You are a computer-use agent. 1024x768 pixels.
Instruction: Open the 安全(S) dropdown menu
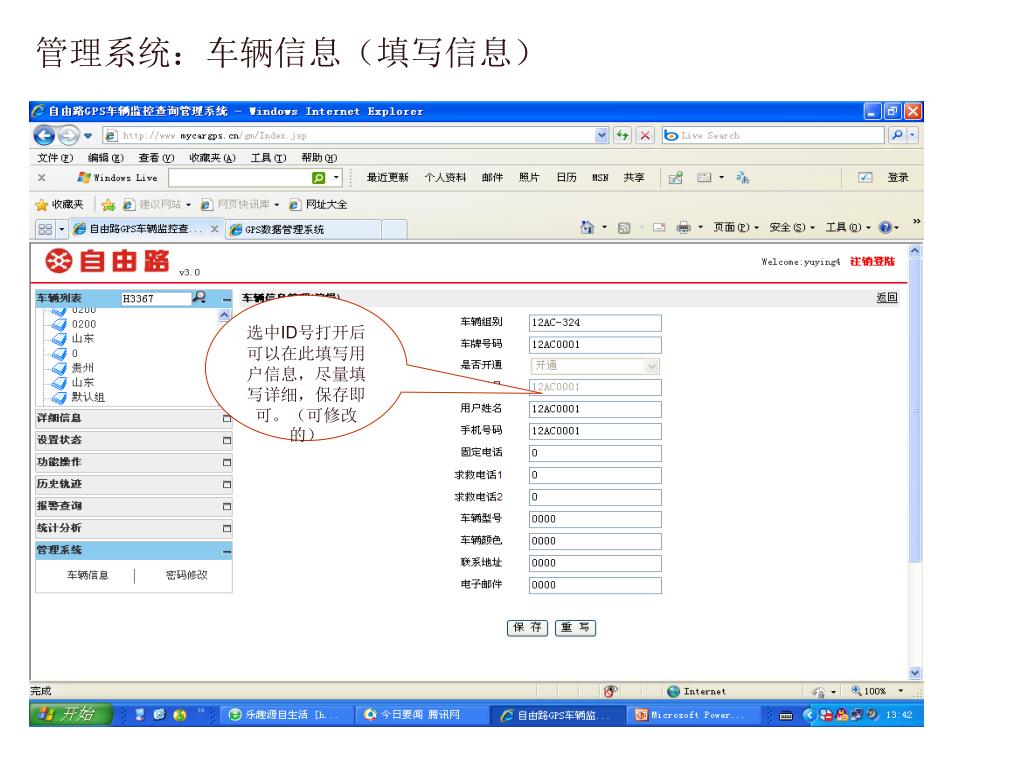792,227
